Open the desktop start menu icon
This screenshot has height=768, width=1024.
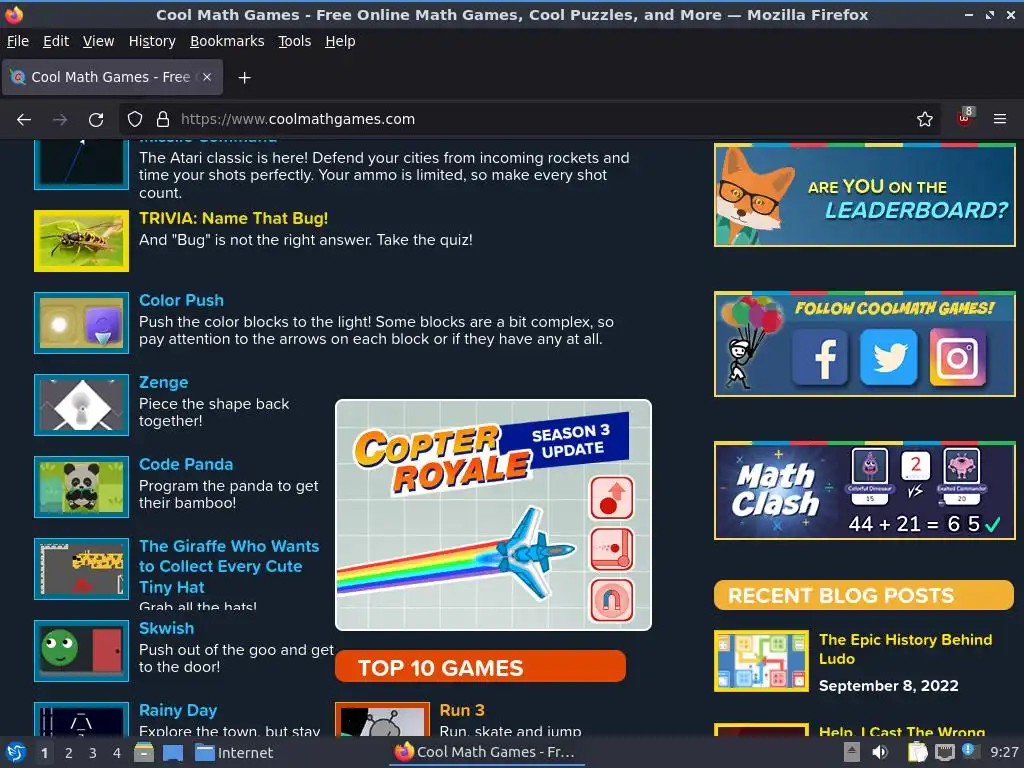coord(16,752)
